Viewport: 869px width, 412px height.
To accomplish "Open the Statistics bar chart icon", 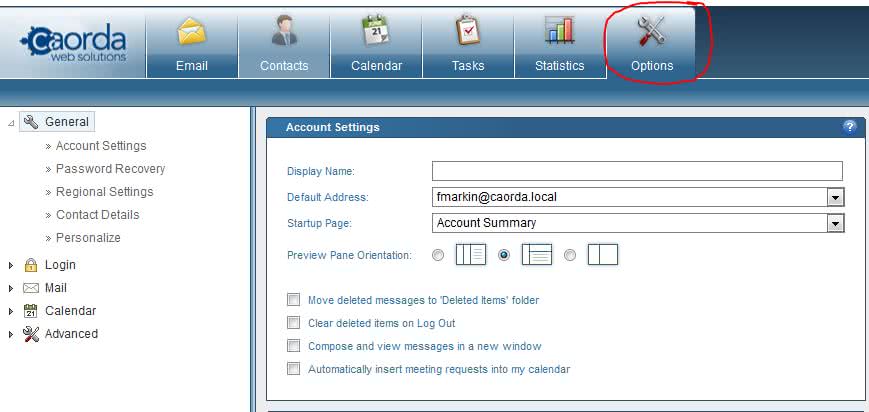I will click(560, 30).
